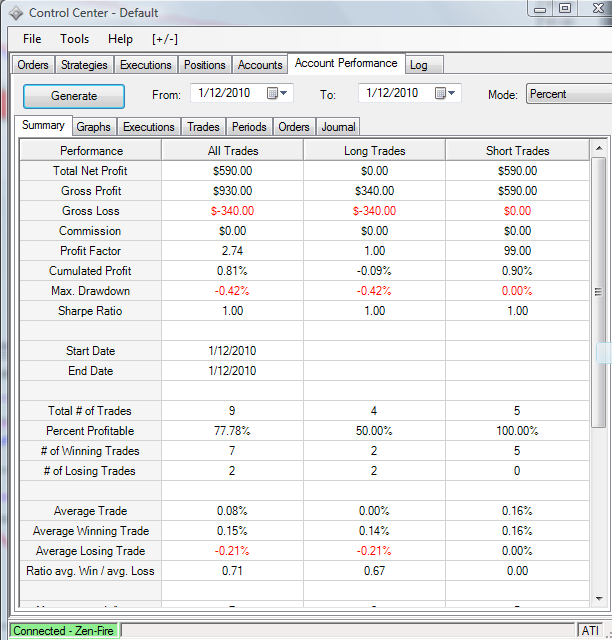Viewport: 612px width, 640px height.
Task: Click the End Date row label
Action: [x=91, y=371]
